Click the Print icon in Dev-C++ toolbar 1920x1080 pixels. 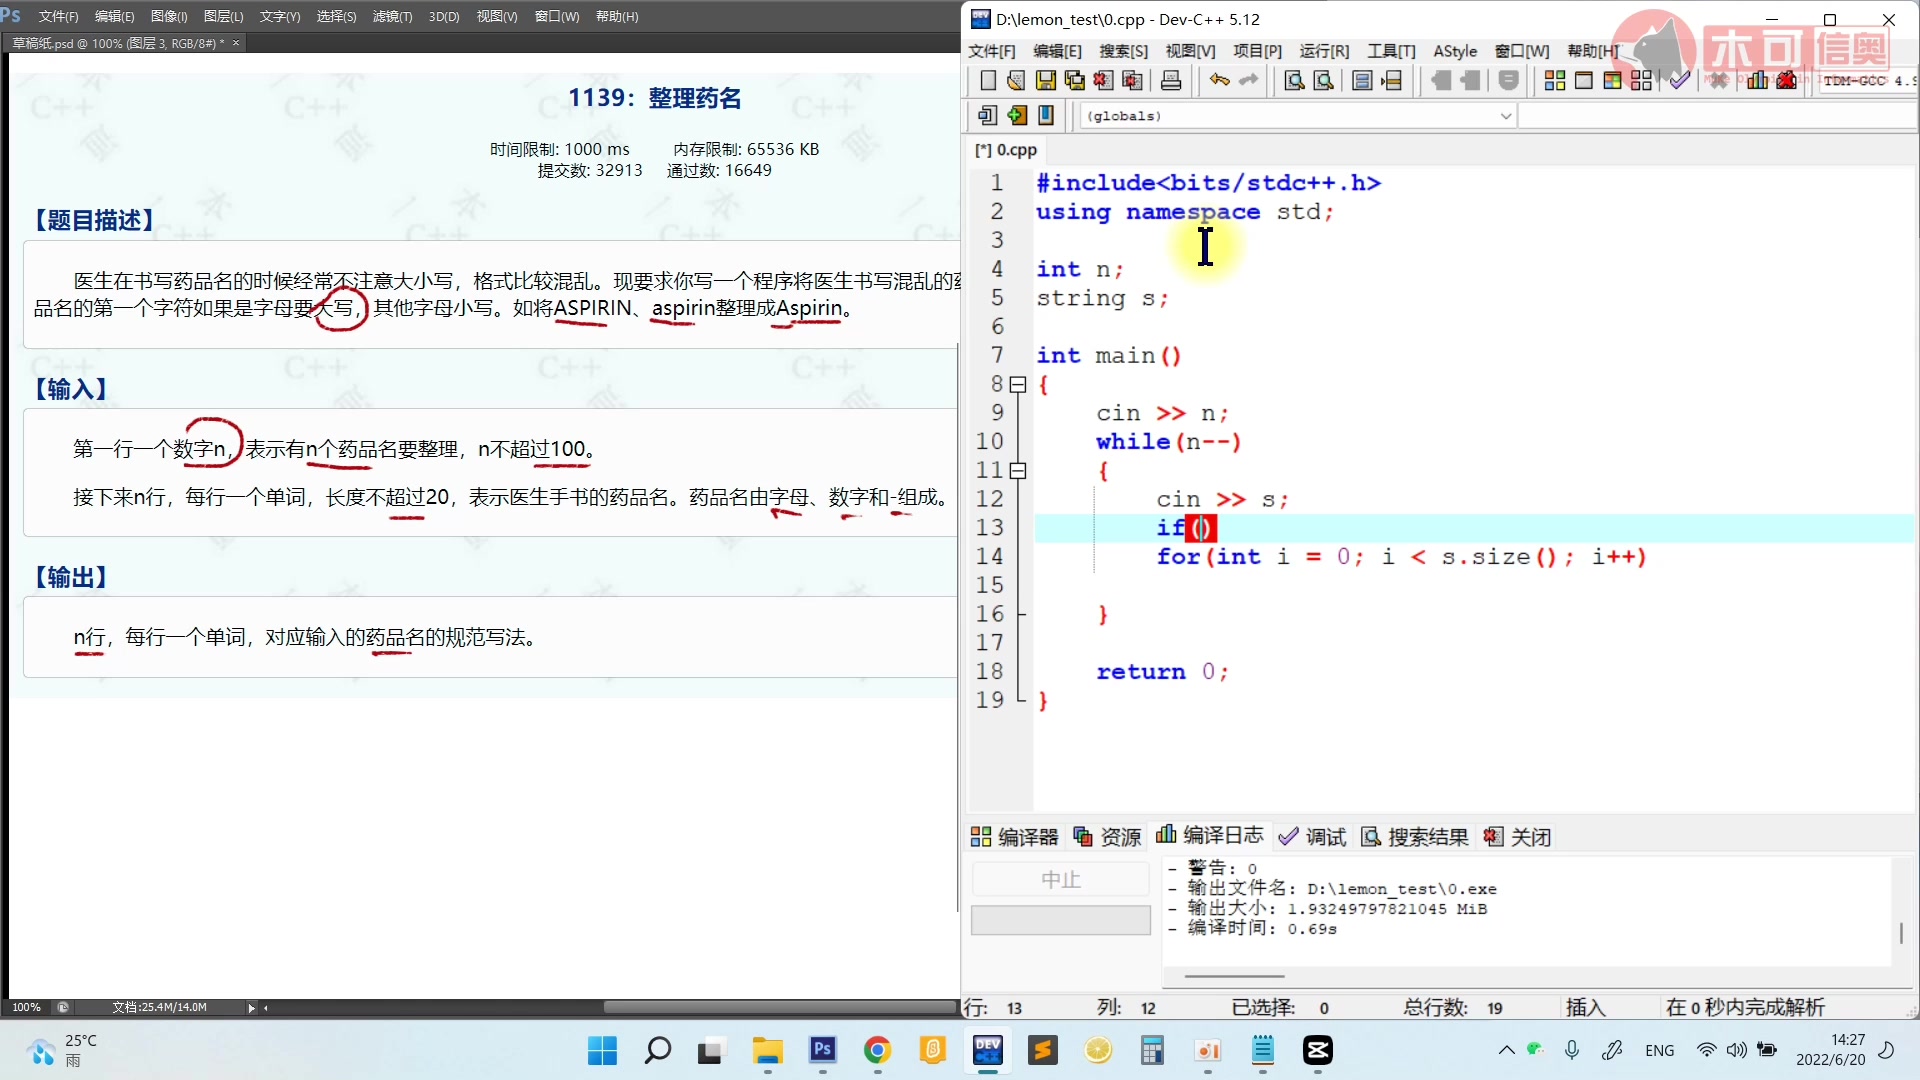click(1171, 81)
